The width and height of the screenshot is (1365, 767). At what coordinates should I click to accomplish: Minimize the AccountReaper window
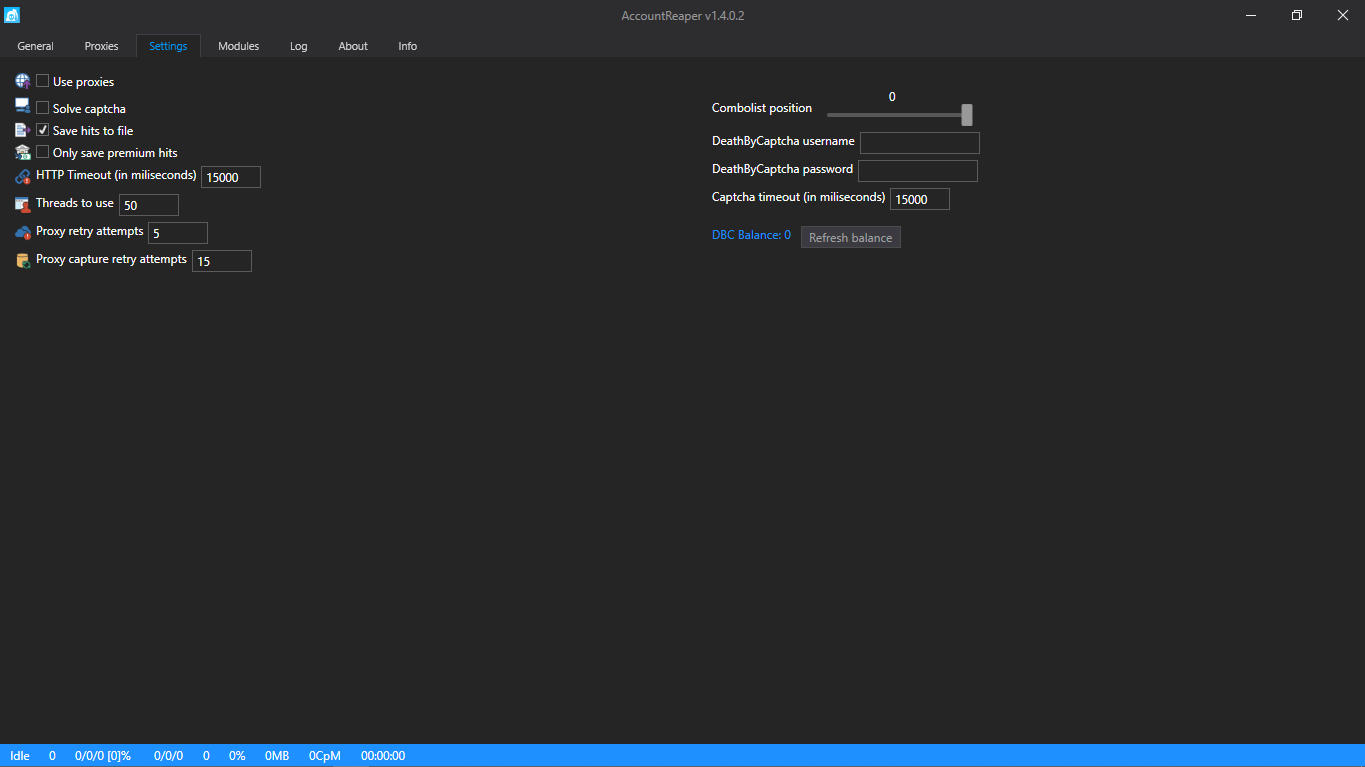[x=1251, y=15]
